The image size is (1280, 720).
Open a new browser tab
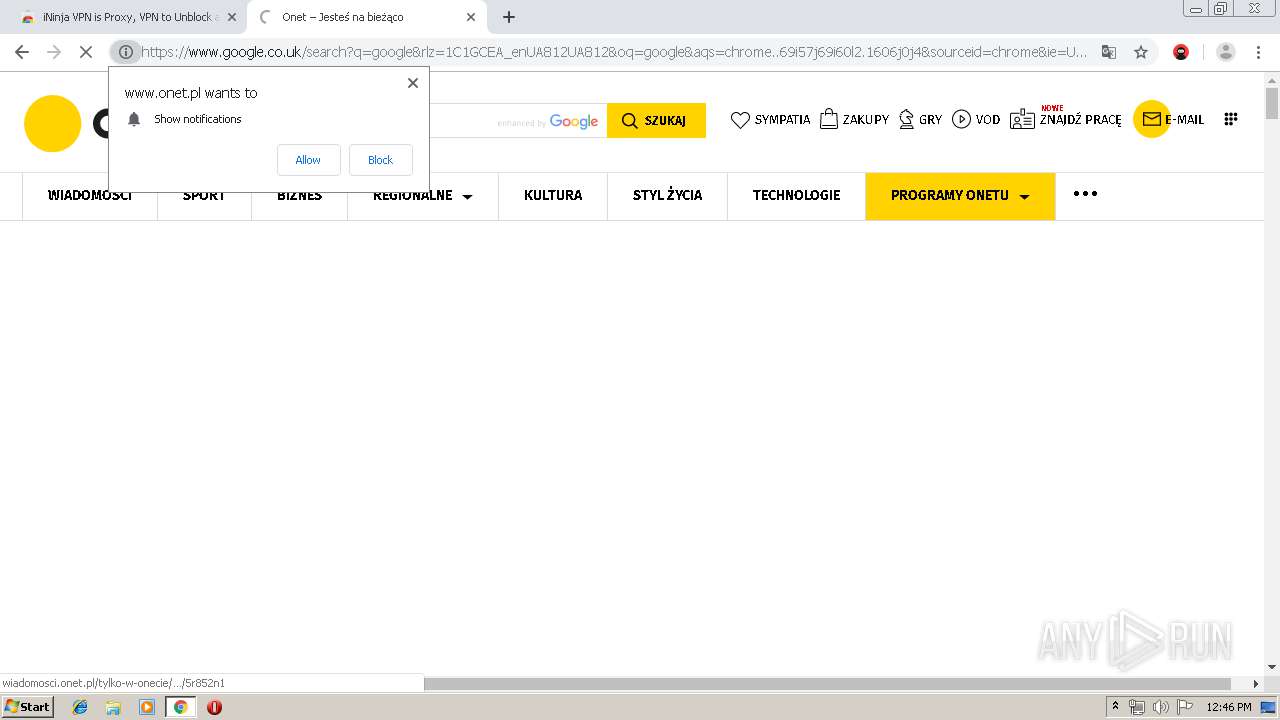(x=509, y=17)
